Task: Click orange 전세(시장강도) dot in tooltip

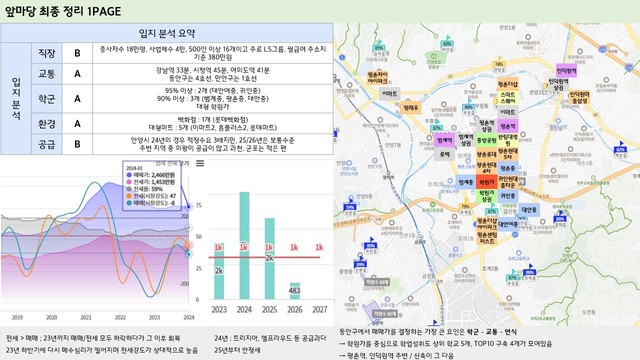Action: 129,196
